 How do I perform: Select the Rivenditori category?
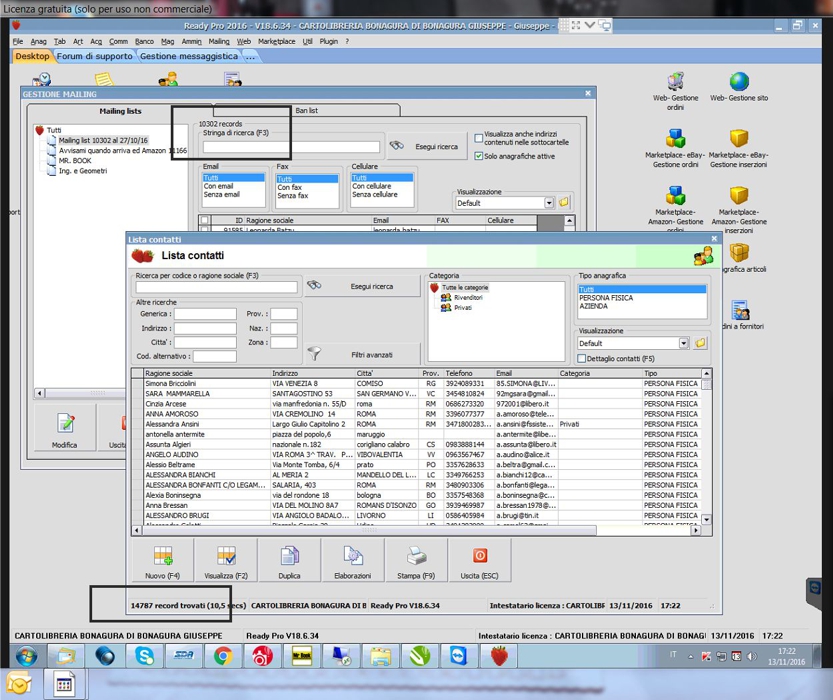[x=468, y=297]
